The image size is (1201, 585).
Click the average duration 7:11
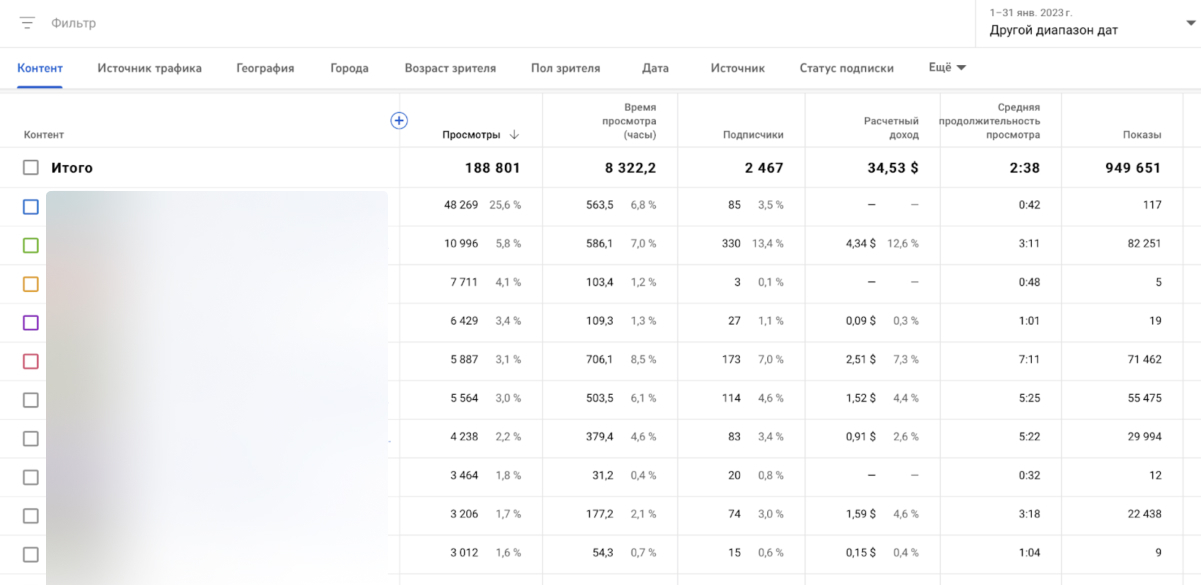pos(1029,360)
